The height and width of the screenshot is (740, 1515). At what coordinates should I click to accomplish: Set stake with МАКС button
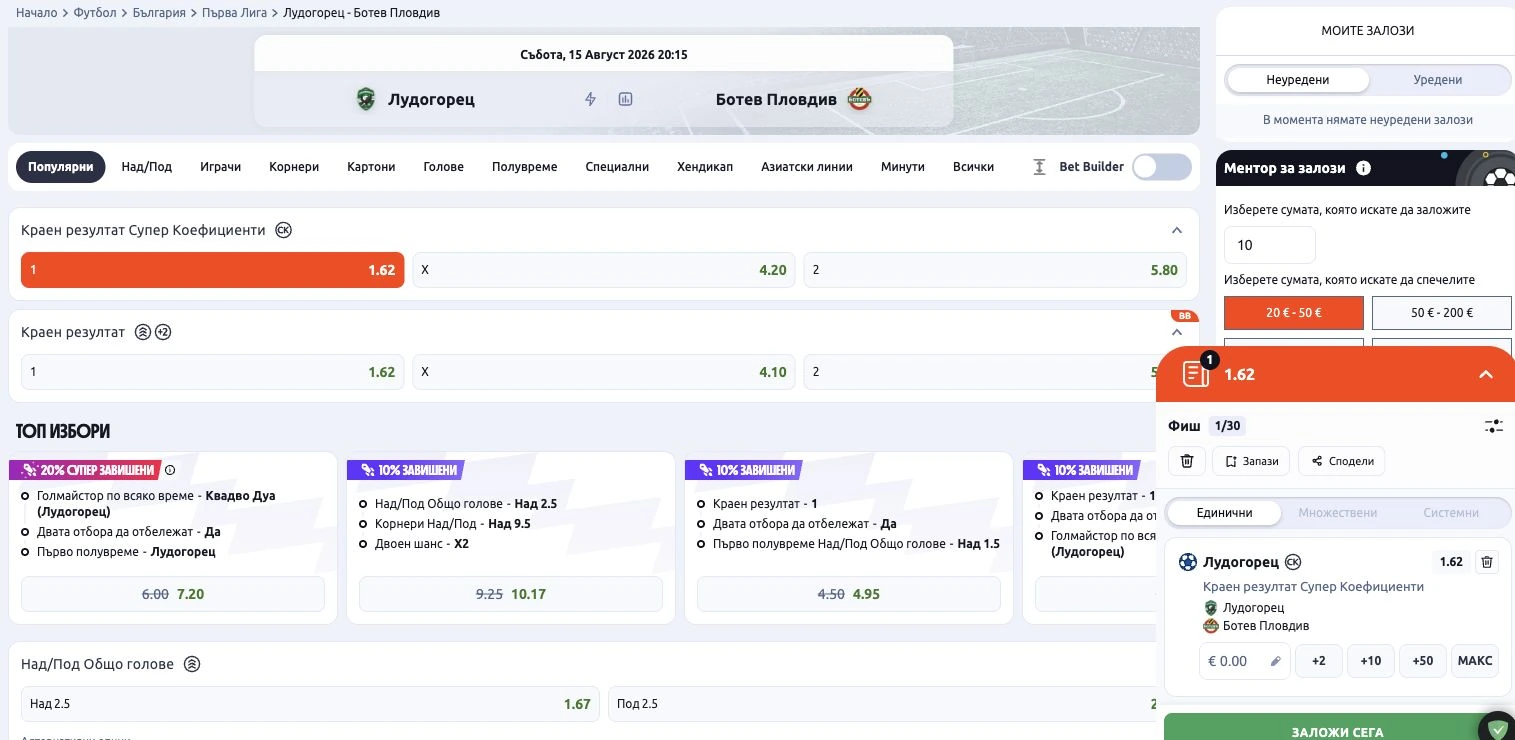point(1475,661)
